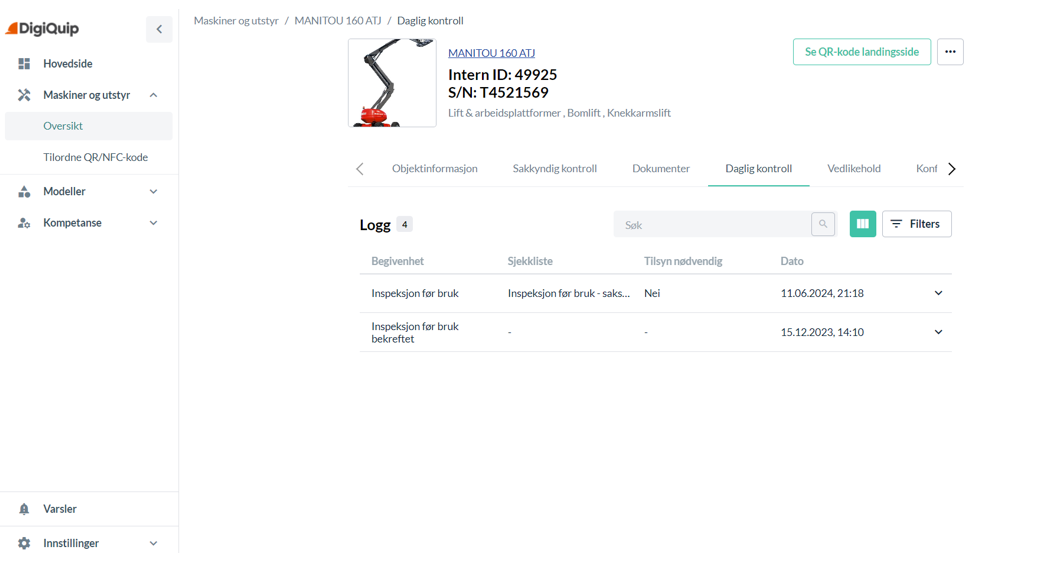Open the Objektinformasjon tab

435,169
